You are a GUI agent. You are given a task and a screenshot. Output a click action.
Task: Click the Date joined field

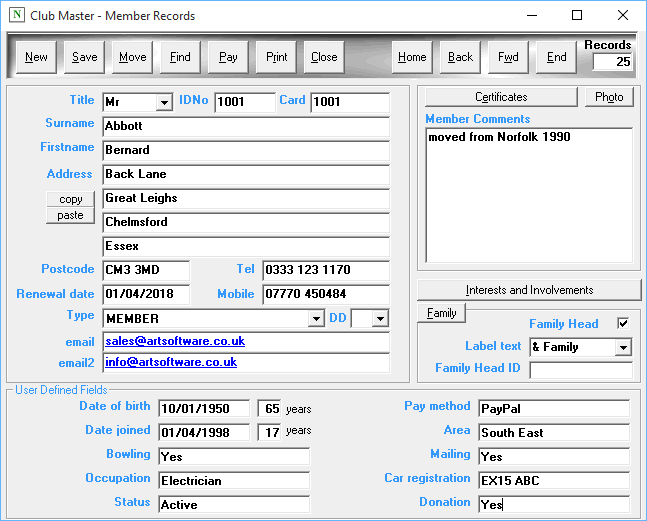(x=204, y=432)
